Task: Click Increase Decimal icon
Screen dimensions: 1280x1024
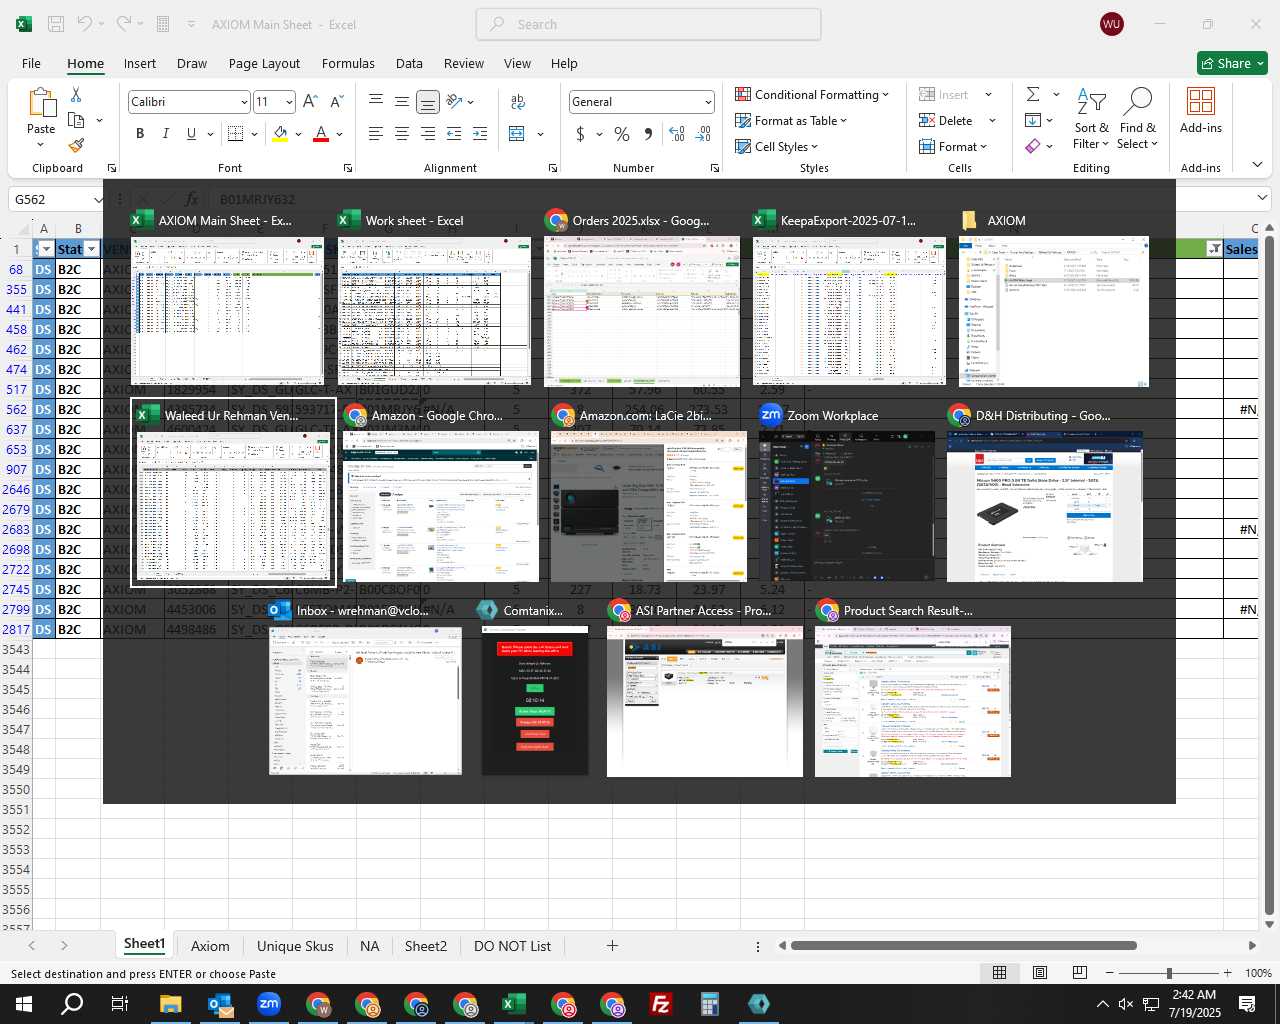Action: (677, 134)
